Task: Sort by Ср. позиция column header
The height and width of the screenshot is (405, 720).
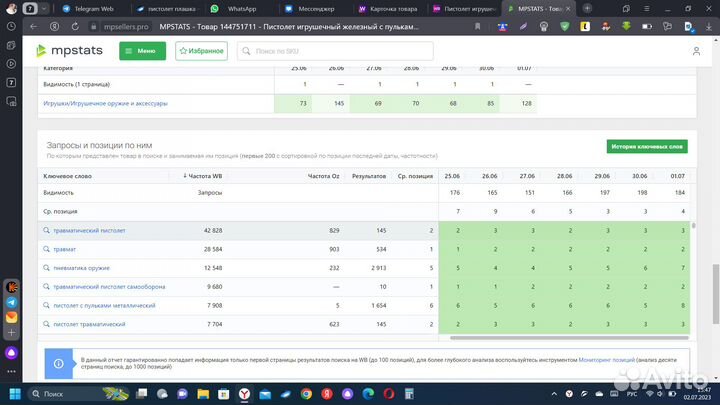Action: coord(415,176)
